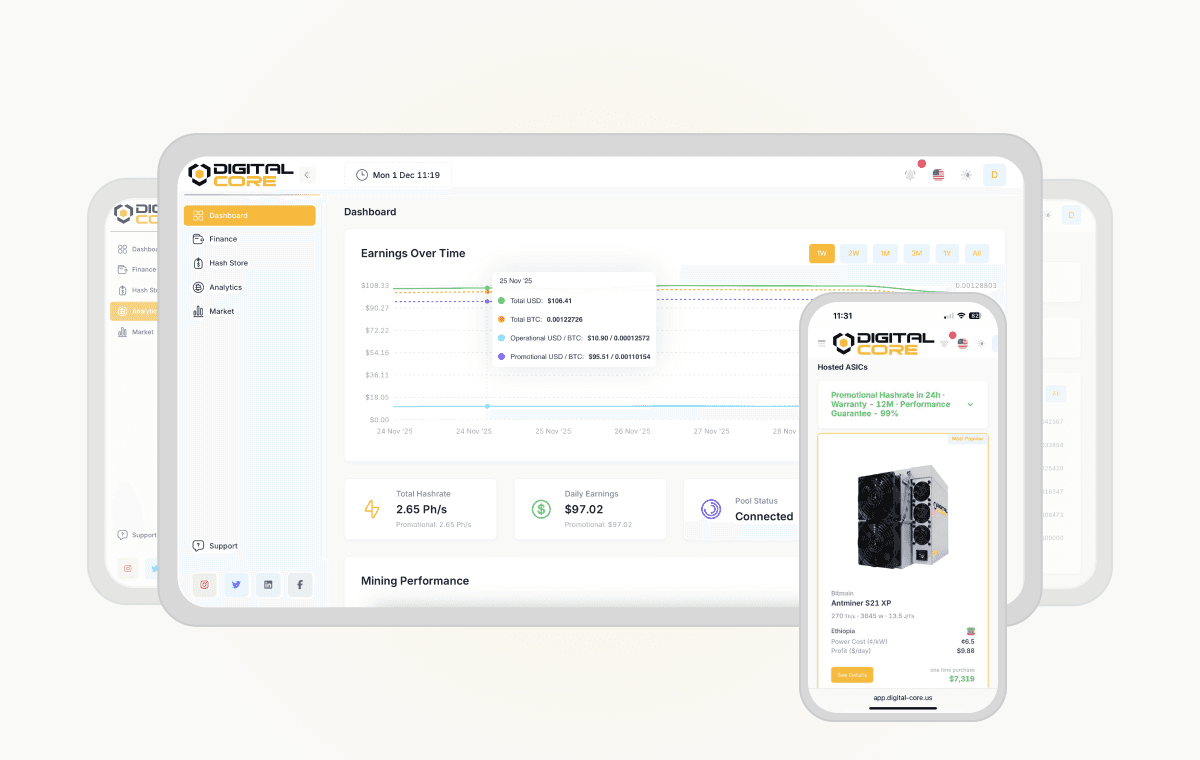The image size is (1200, 760).
Task: Select the 1W earnings range
Action: click(822, 253)
